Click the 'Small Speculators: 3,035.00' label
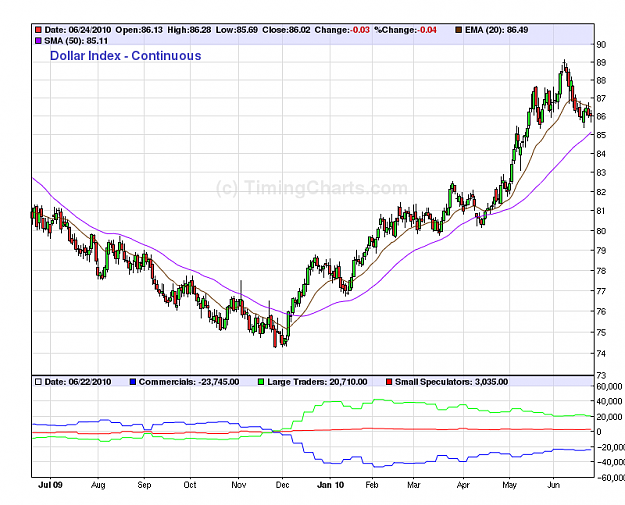The width and height of the screenshot is (625, 505). pos(452,382)
